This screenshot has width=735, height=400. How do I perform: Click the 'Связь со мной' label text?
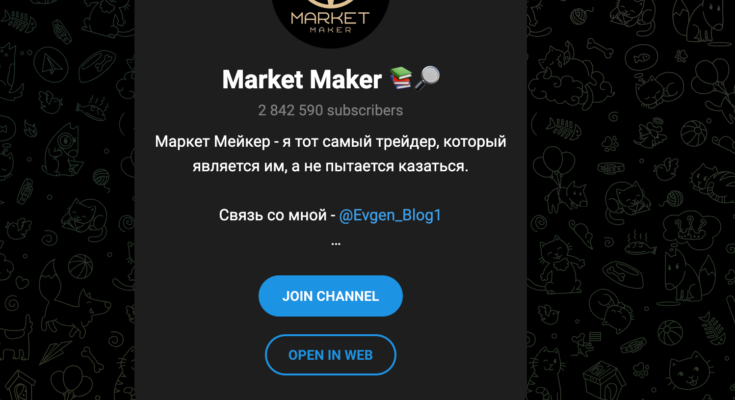[x=273, y=215]
